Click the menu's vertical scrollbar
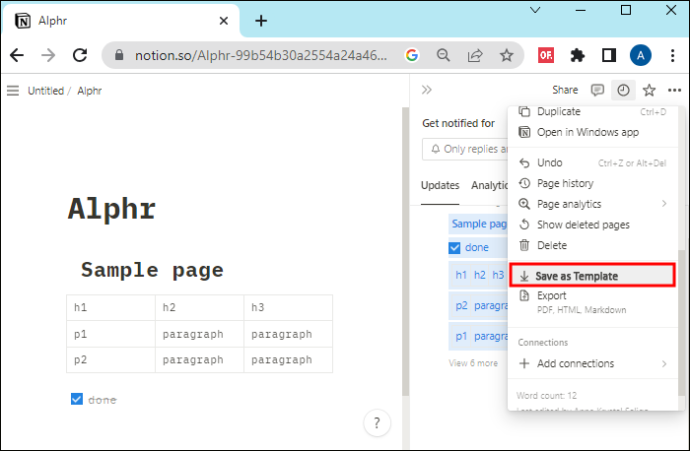690x451 pixels. pyautogui.click(x=681, y=323)
